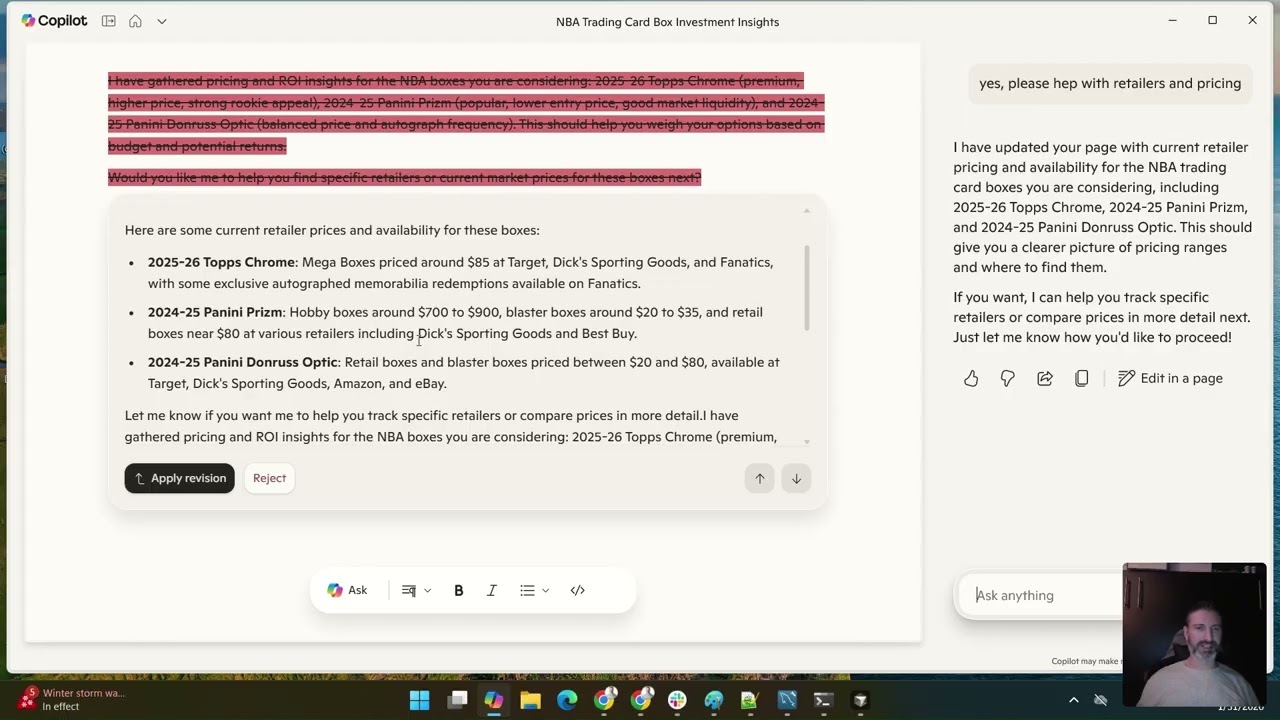The height and width of the screenshot is (720, 1280).
Task: Expand the chevron dropdown in the title bar
Action: pos(162,21)
